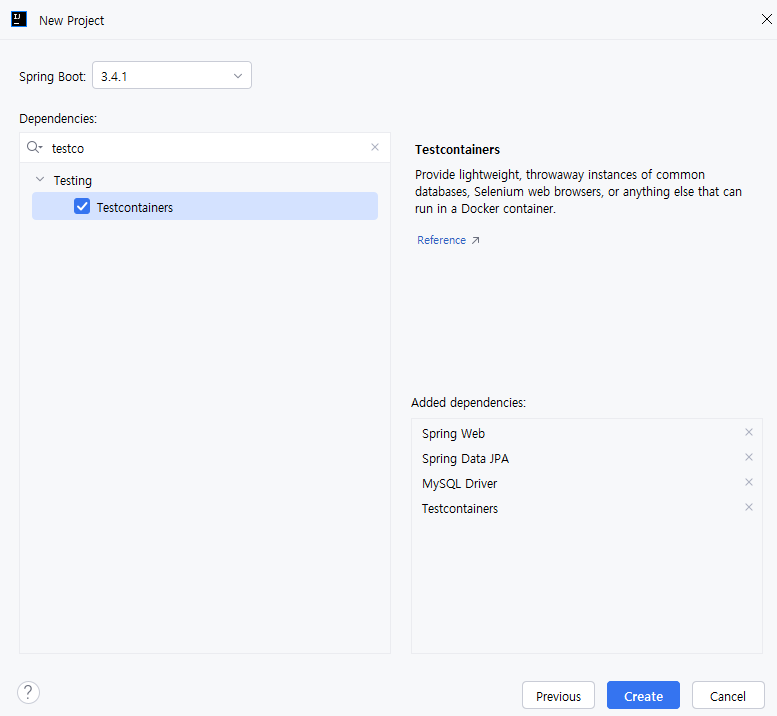
Task: Click the Testcontainers description heading
Action: [457, 150]
